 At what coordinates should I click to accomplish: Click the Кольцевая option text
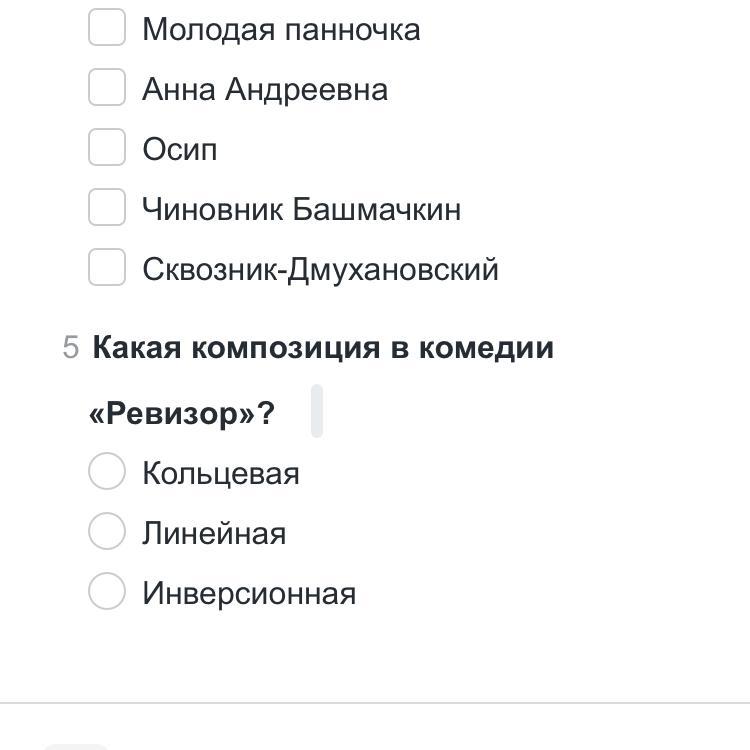221,474
